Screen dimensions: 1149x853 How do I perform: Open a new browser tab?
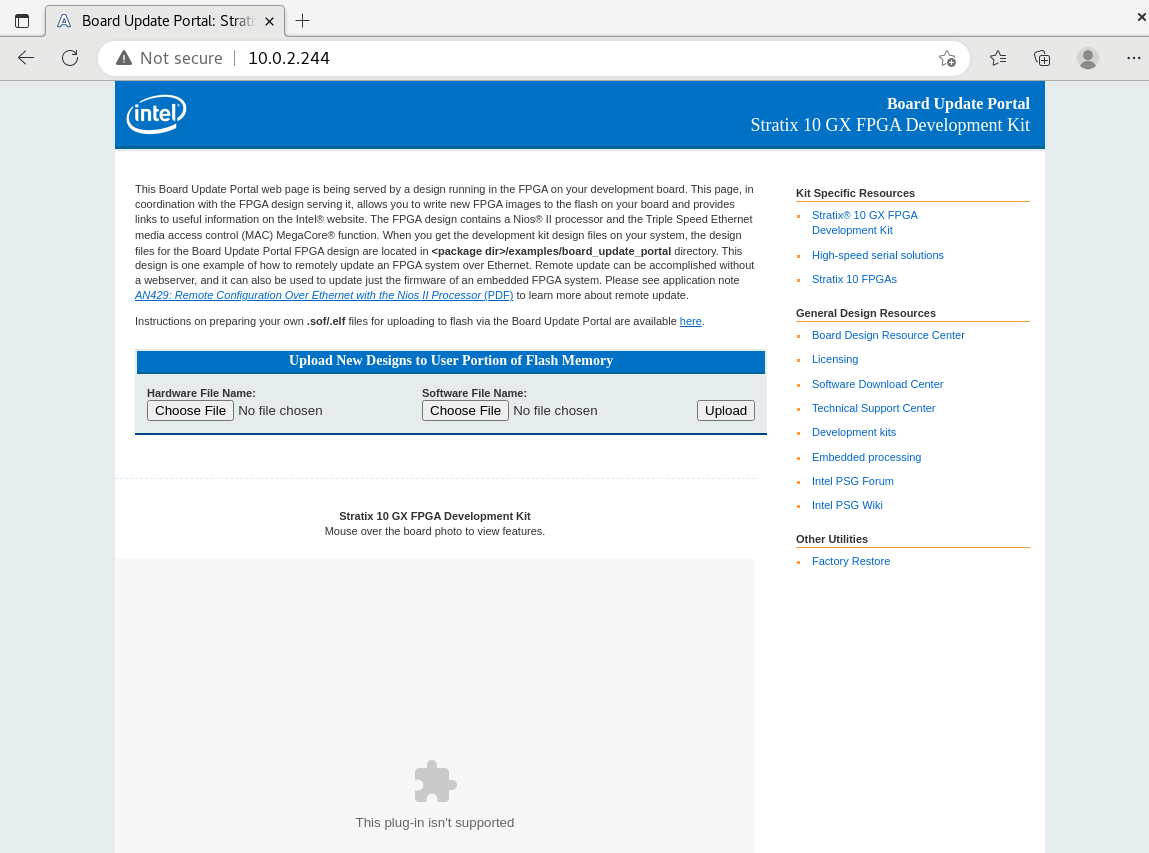301,19
